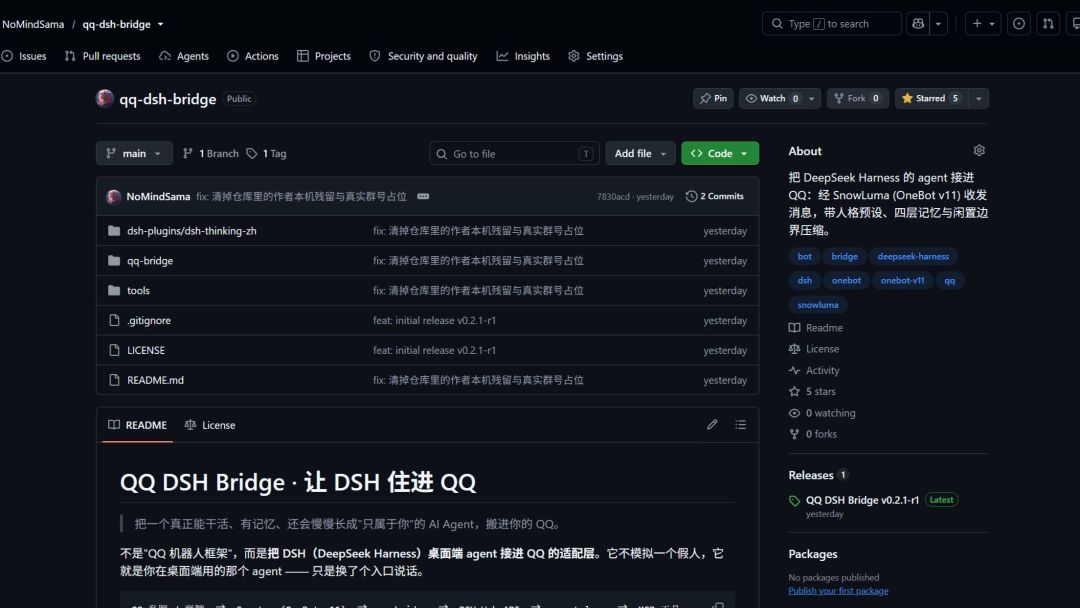Open the repository name dropdown caret in header
Screen dimensions: 1080x608
point(160,24)
